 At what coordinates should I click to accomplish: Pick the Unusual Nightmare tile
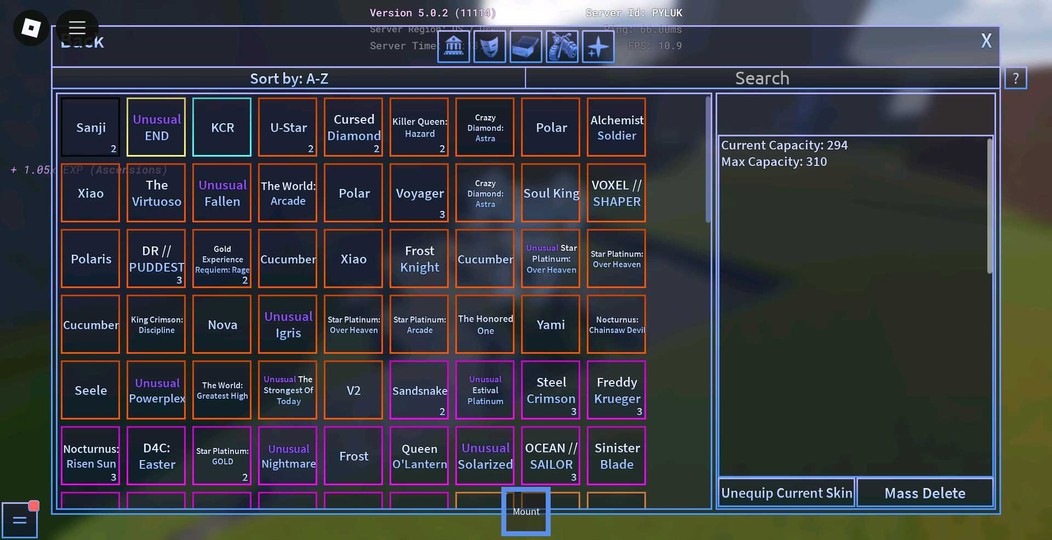click(x=288, y=456)
